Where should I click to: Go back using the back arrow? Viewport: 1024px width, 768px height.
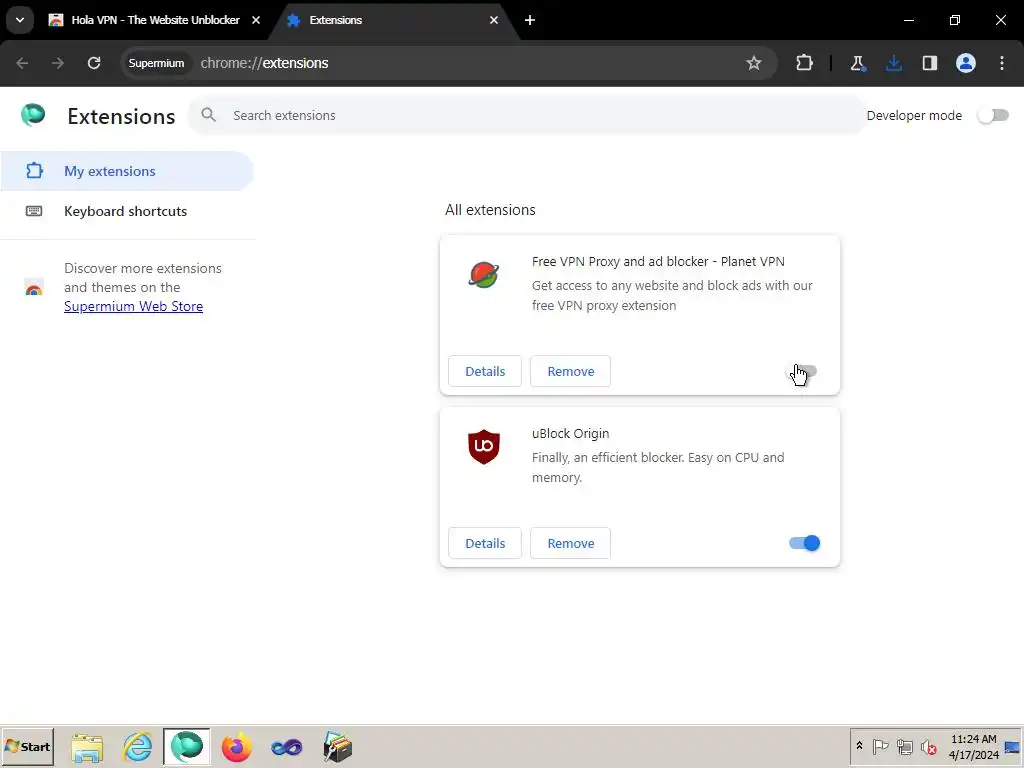tap(22, 63)
